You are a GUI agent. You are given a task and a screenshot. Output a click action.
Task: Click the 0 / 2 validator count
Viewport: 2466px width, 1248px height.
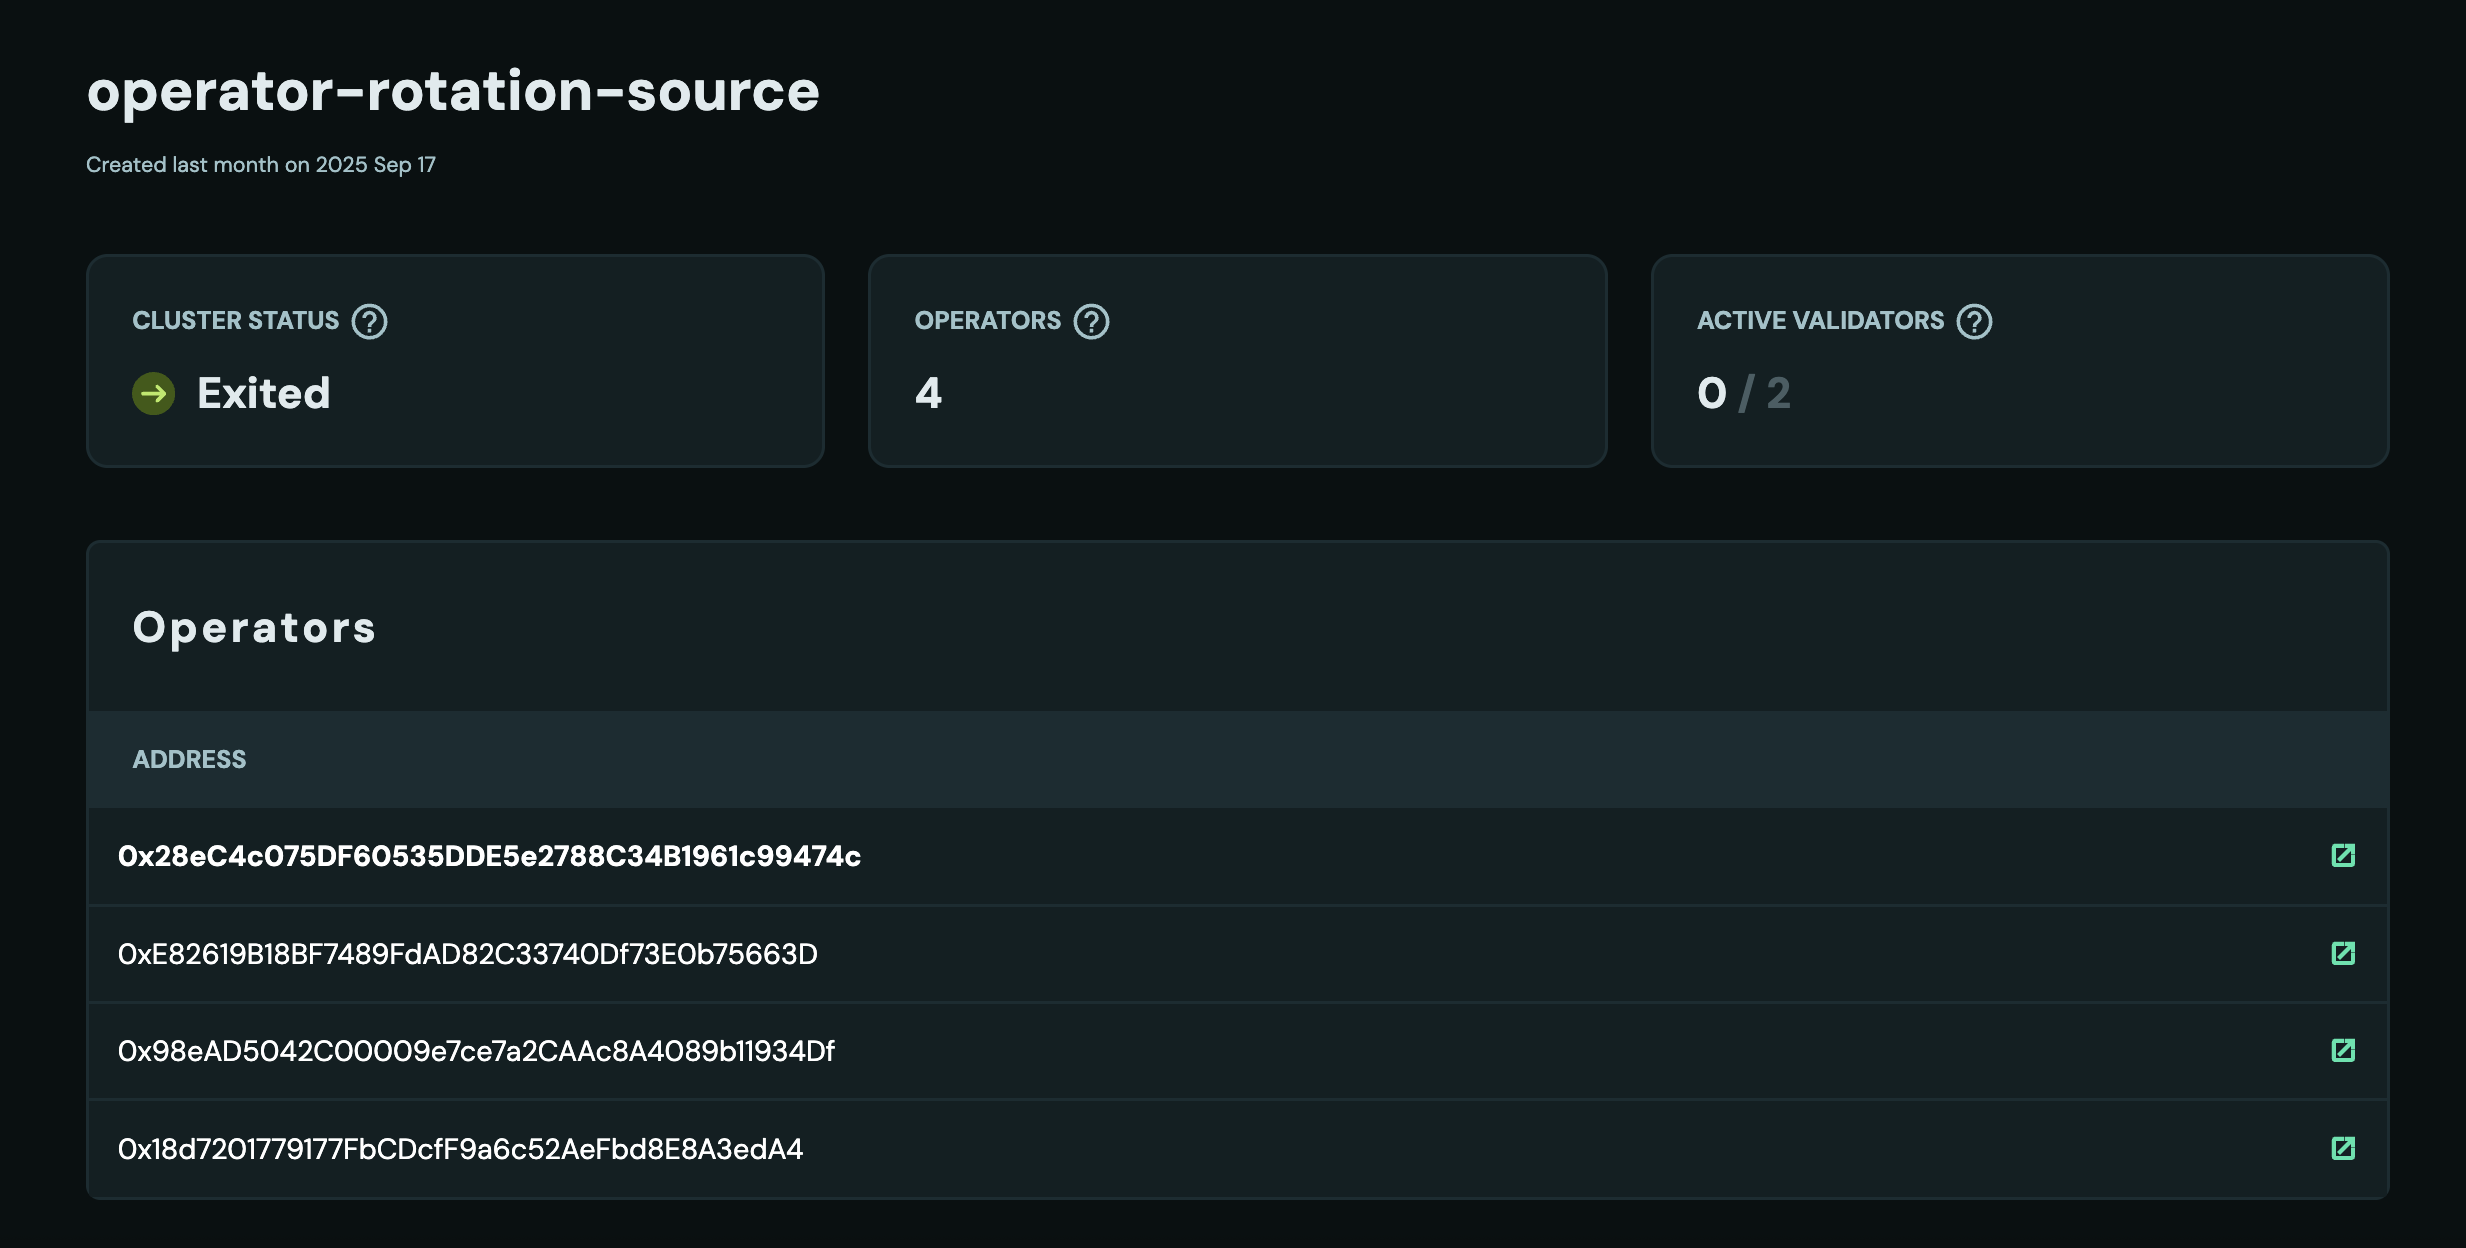pyautogui.click(x=1743, y=394)
